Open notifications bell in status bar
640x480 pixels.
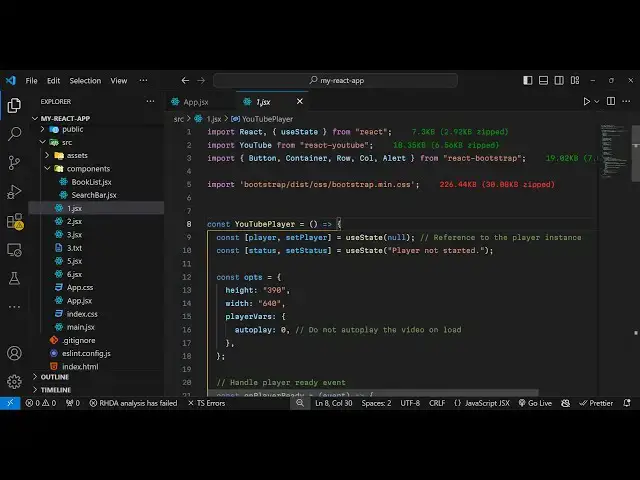(x=627, y=403)
